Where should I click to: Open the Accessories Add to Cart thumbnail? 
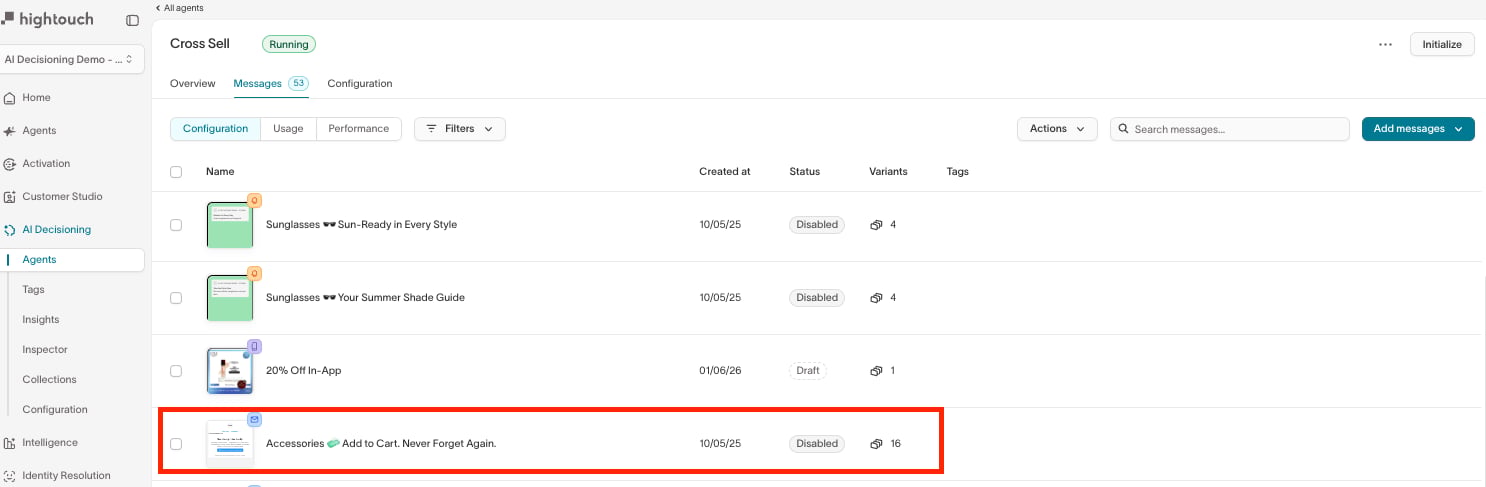[230, 444]
